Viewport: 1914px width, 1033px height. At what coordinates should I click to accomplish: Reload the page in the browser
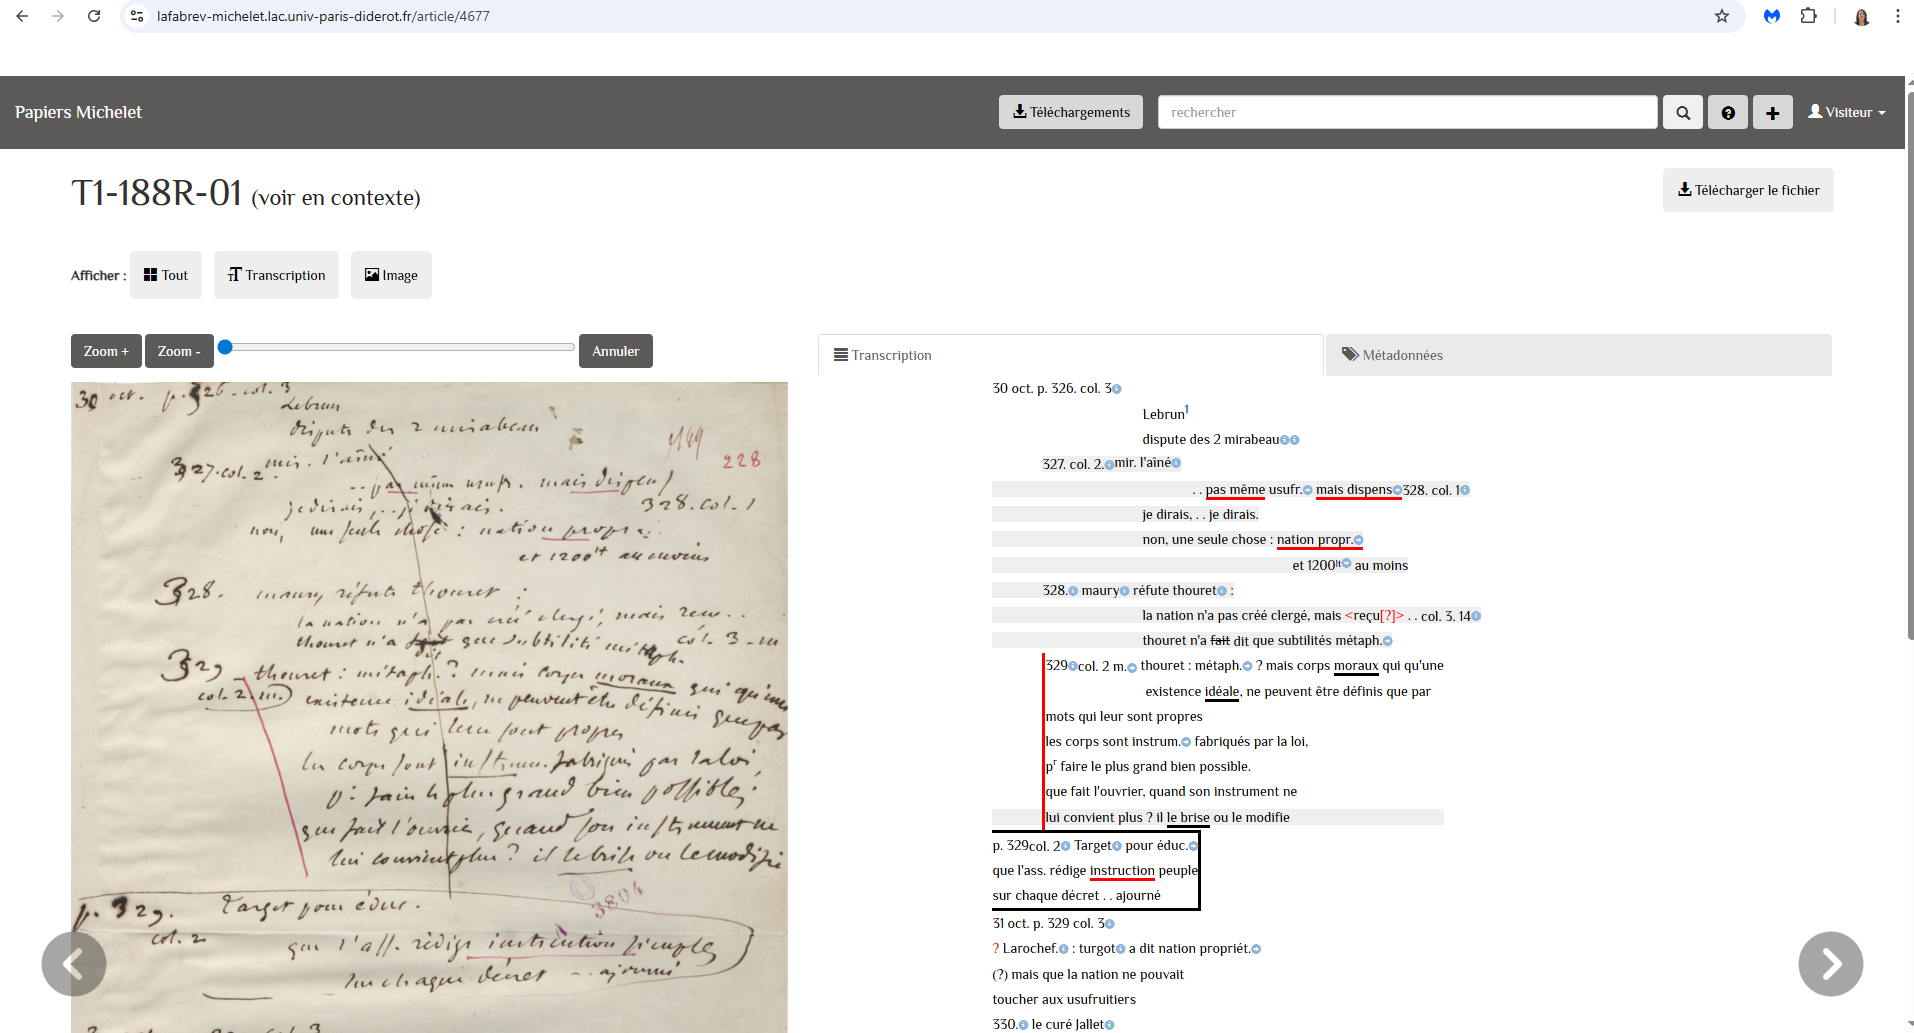tap(94, 16)
